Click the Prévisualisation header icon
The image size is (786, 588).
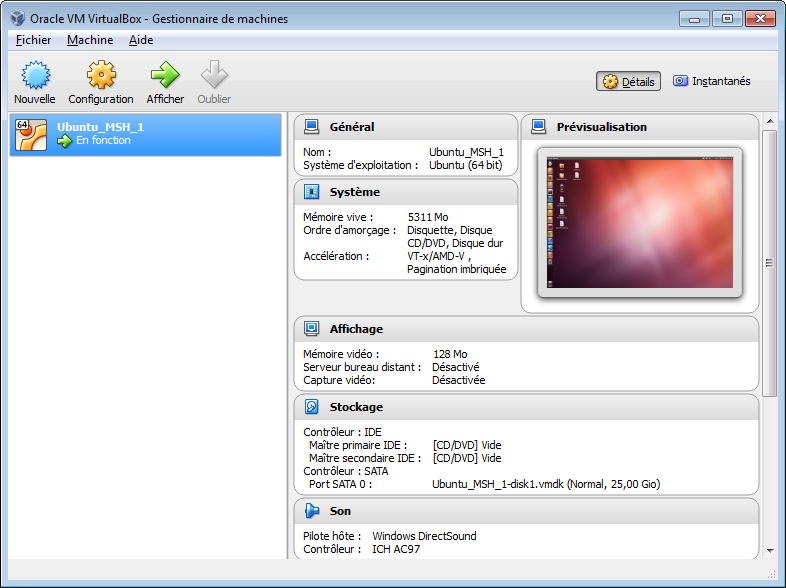pos(539,127)
